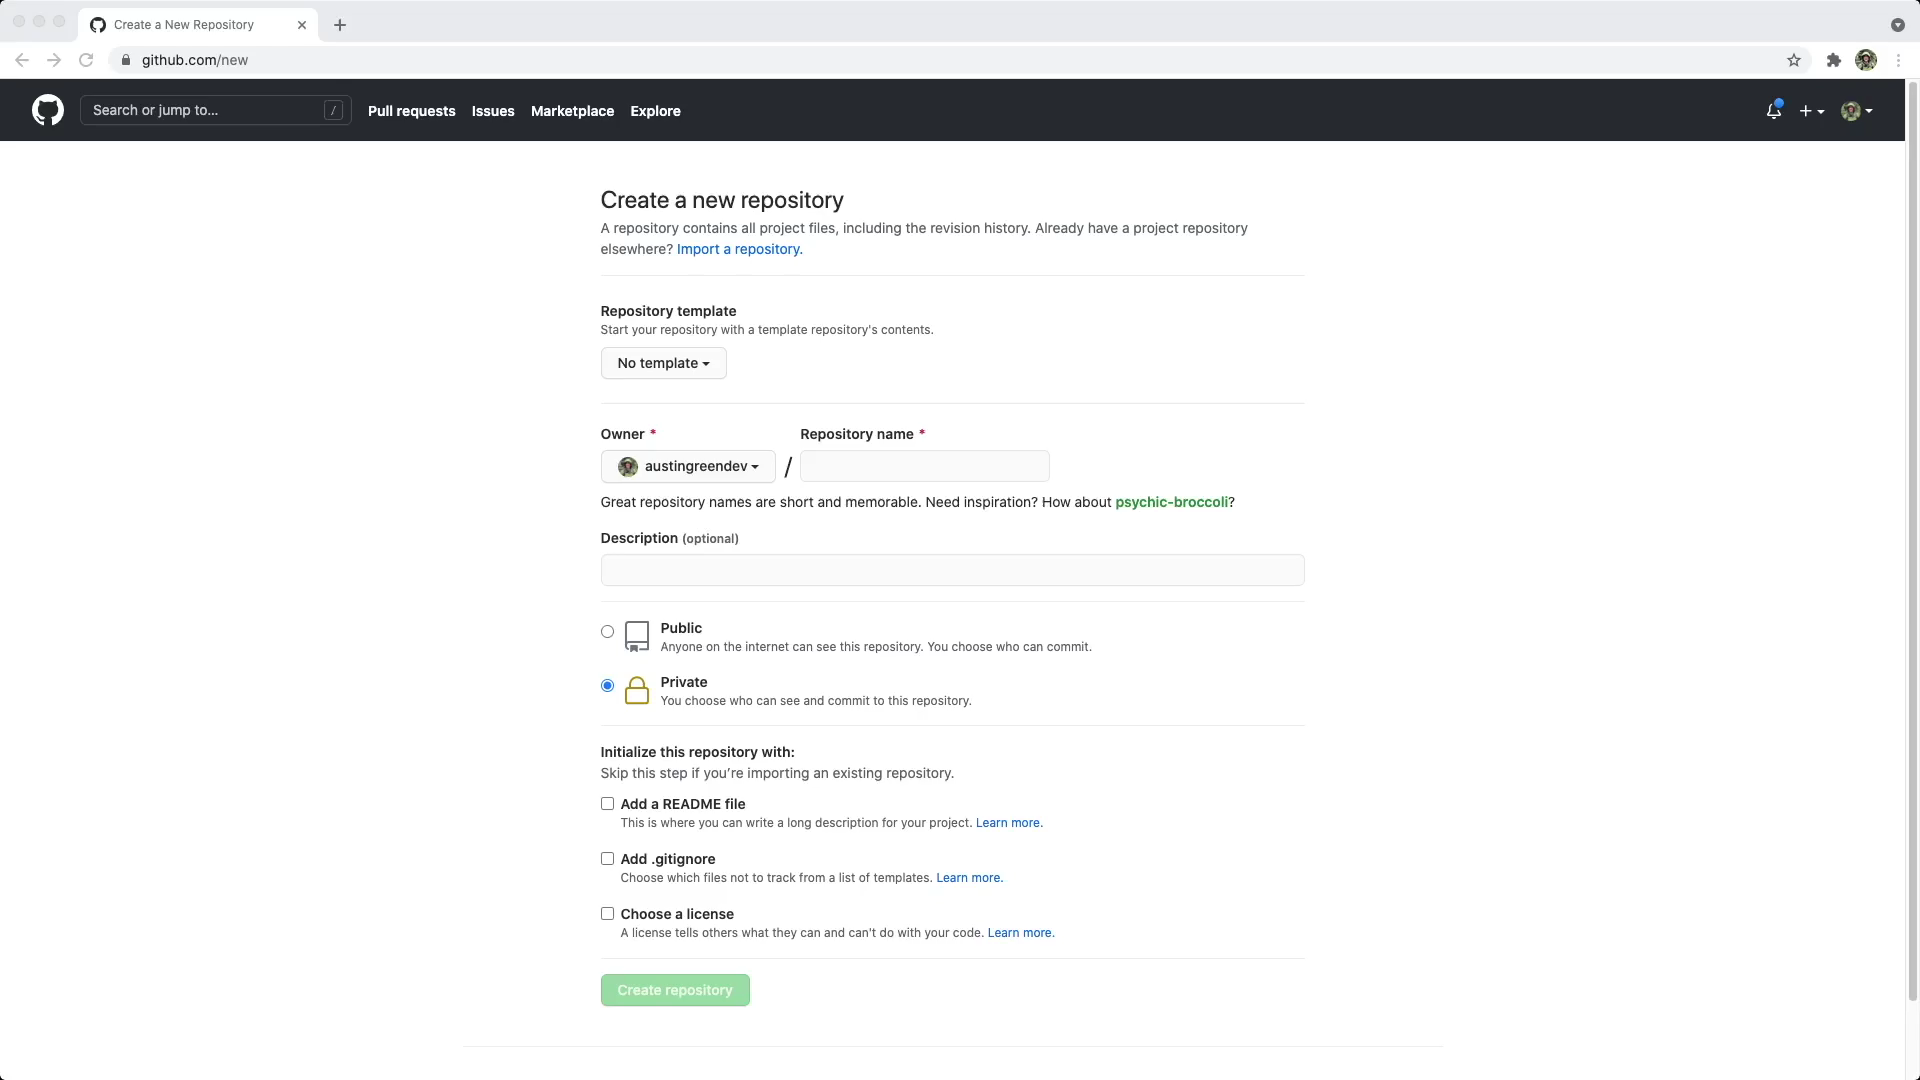Use suggested name psychic-broccoli
This screenshot has height=1080, width=1920.
point(1171,502)
